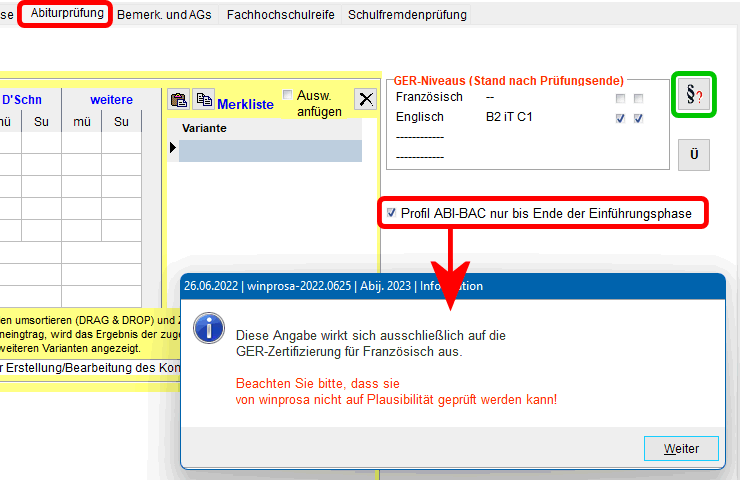Go to Schulfremdenprüfung tab
Image resolution: width=740 pixels, height=480 pixels.
pos(407,15)
